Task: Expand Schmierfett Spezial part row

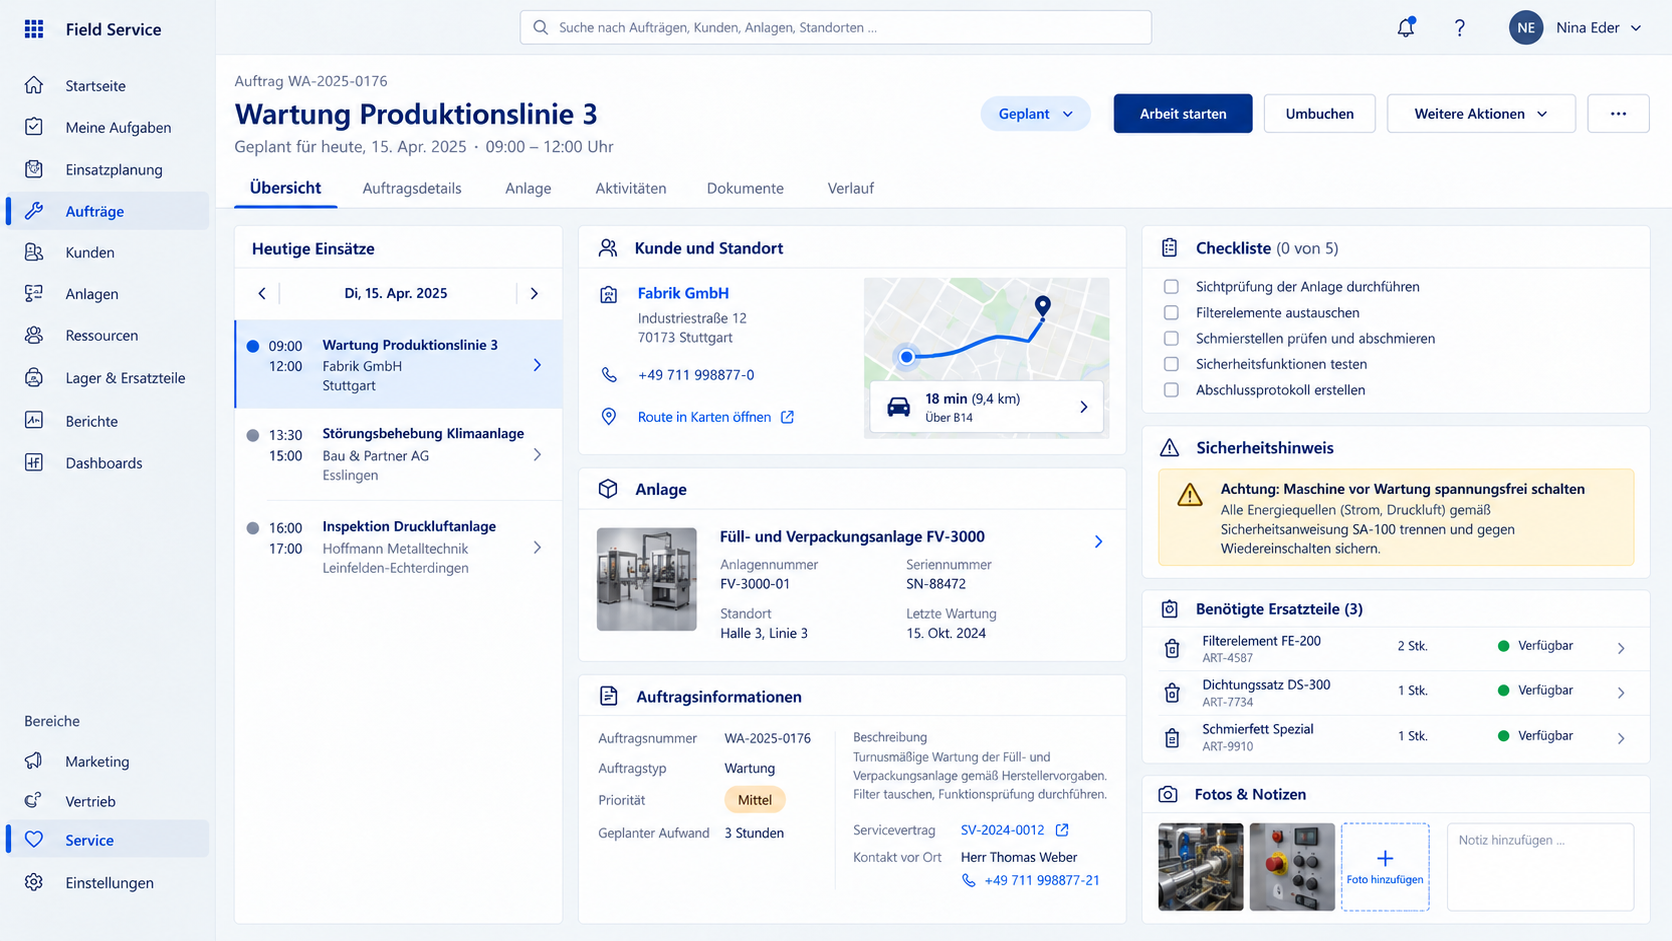Action: [1621, 738]
